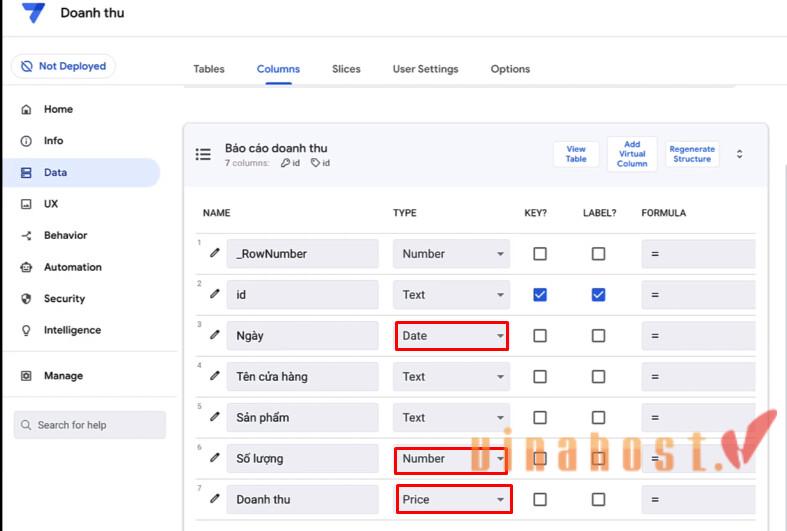
Task: Tick LABEL checkbox for Sản phẩm row
Action: click(x=598, y=418)
